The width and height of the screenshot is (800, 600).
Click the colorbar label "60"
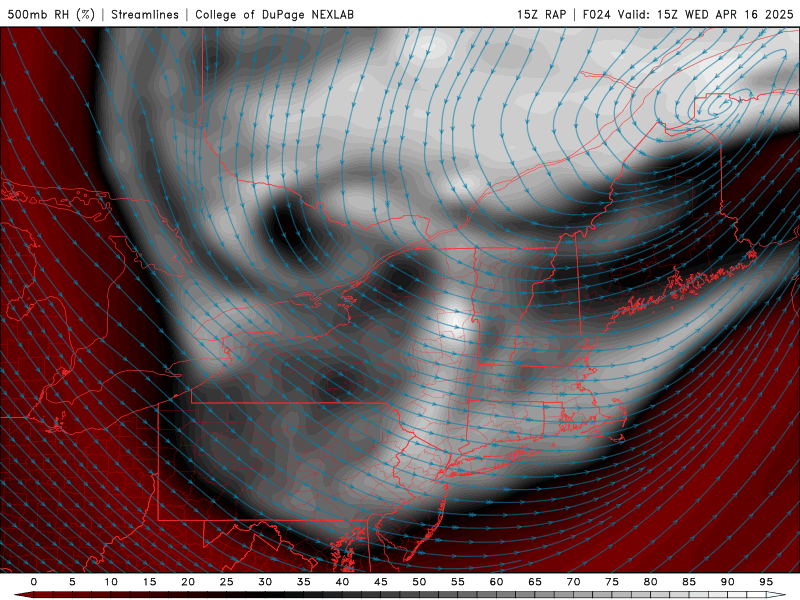496,582
